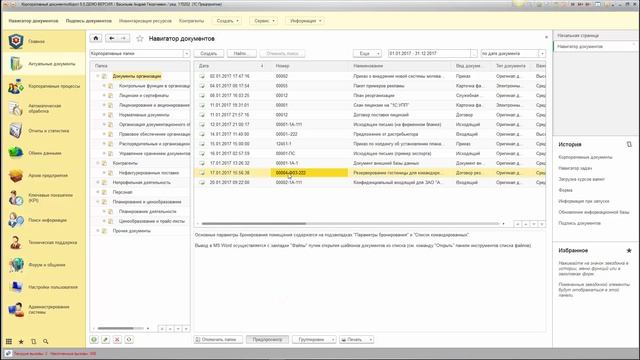Select Подпись документов top menu item
This screenshot has width=640, height=360.
tap(89, 21)
